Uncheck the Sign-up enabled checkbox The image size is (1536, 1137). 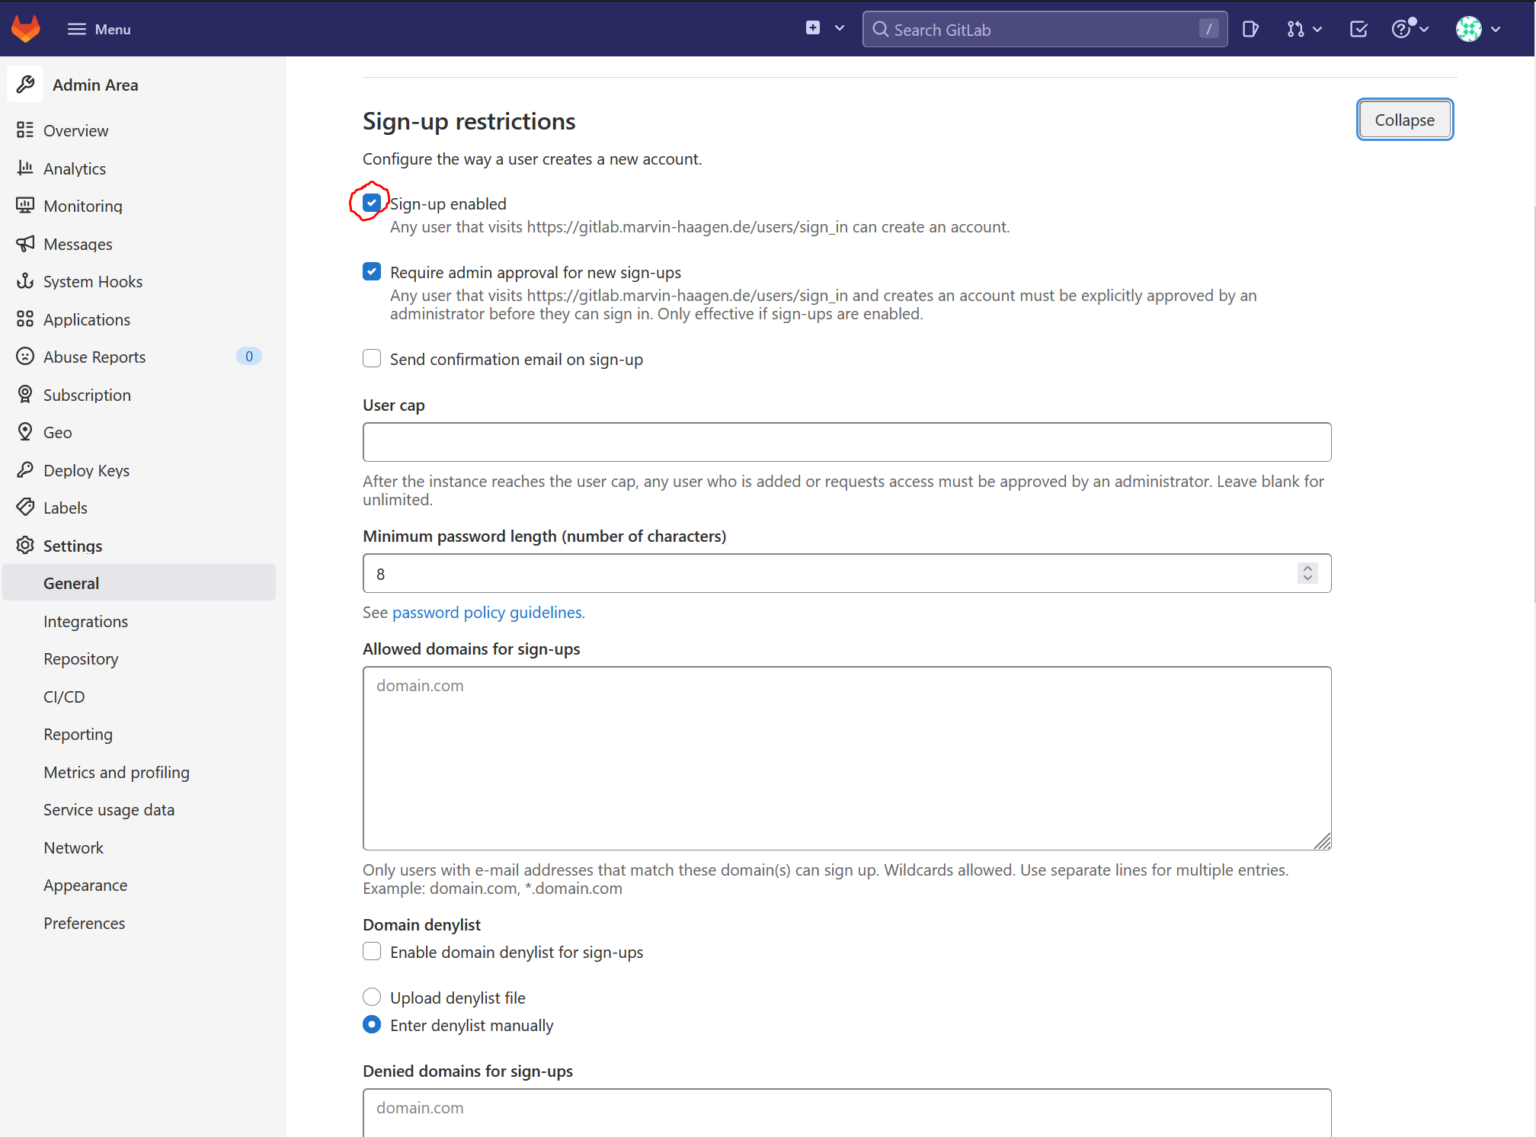coord(371,203)
